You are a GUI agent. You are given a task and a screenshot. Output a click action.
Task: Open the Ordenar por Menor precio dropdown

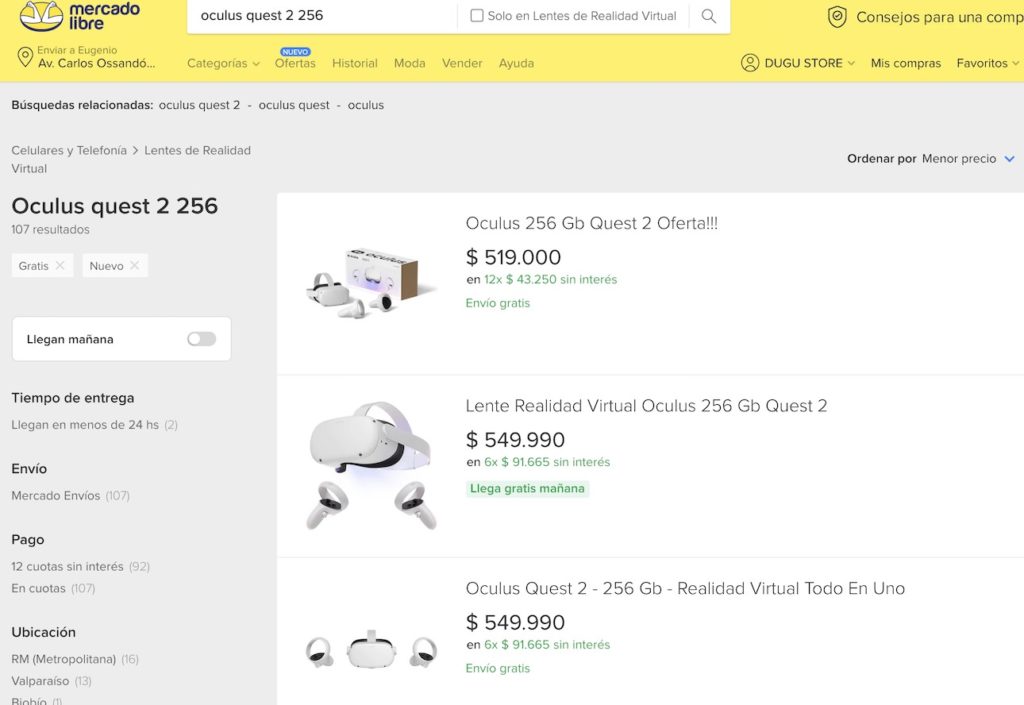967,159
